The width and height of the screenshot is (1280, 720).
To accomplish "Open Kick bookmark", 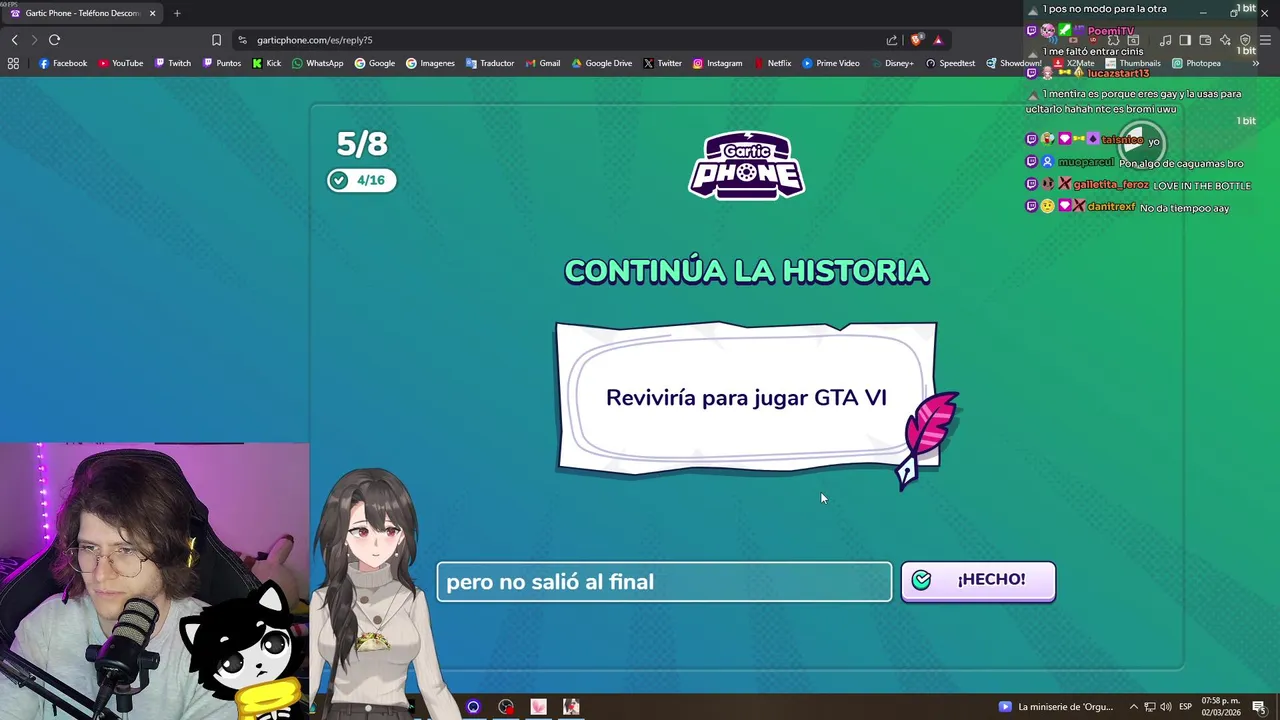I will point(267,63).
